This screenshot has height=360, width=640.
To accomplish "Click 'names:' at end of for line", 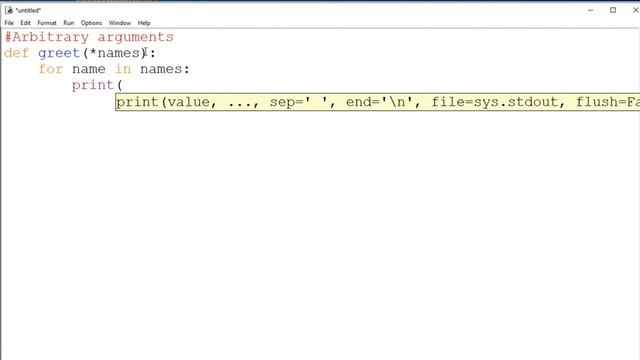I will 165,69.
